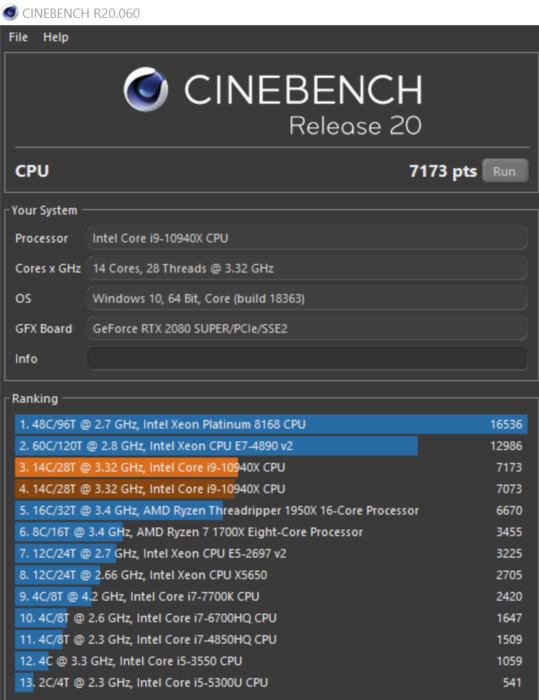Open the Help menu

pyautogui.click(x=56, y=37)
